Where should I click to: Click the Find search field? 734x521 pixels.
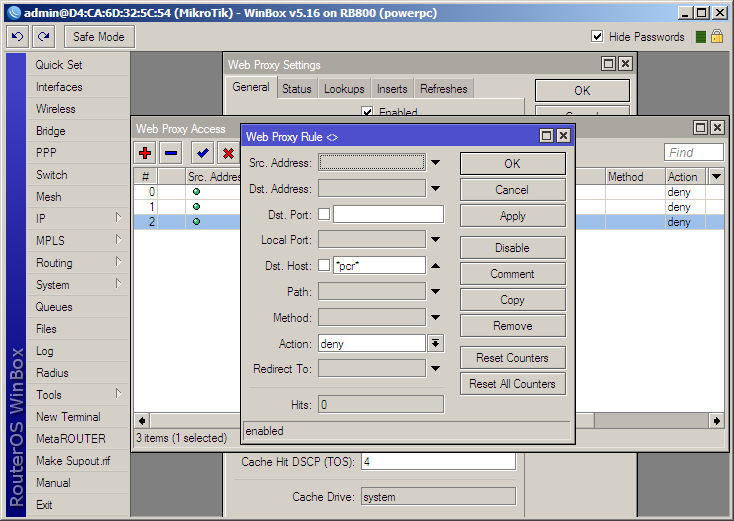pos(694,153)
